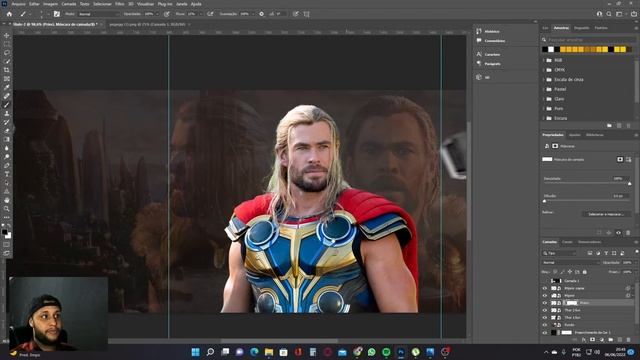
Task: Select the Horizontal Type tool
Action: point(7,174)
